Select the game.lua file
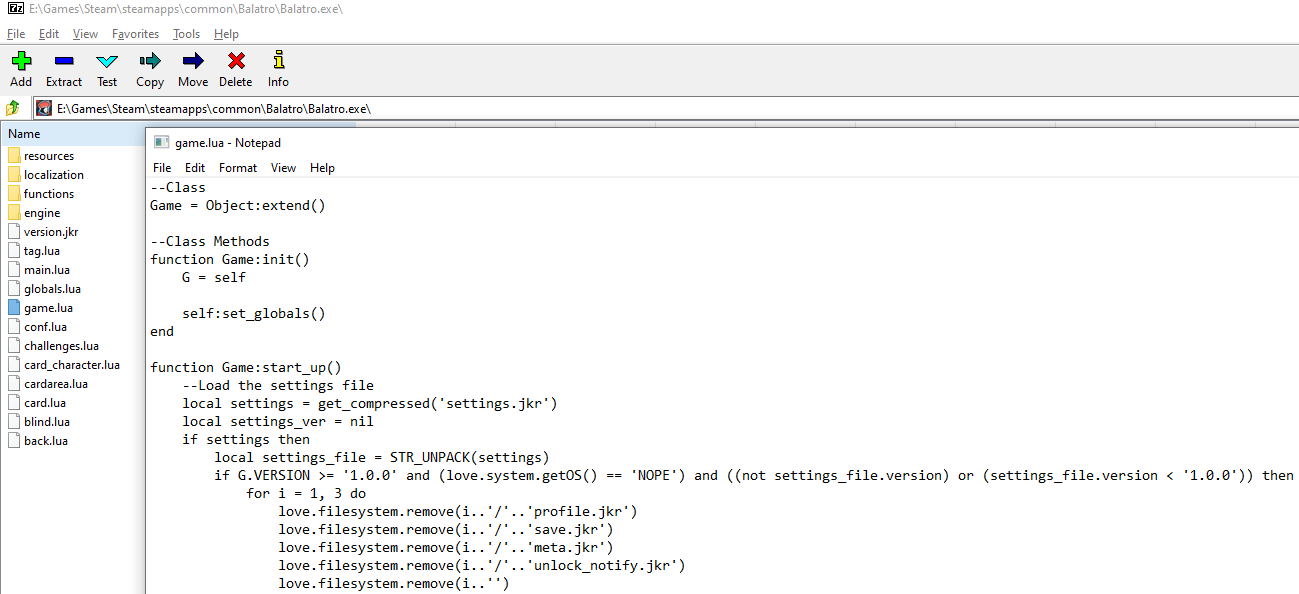 point(48,308)
